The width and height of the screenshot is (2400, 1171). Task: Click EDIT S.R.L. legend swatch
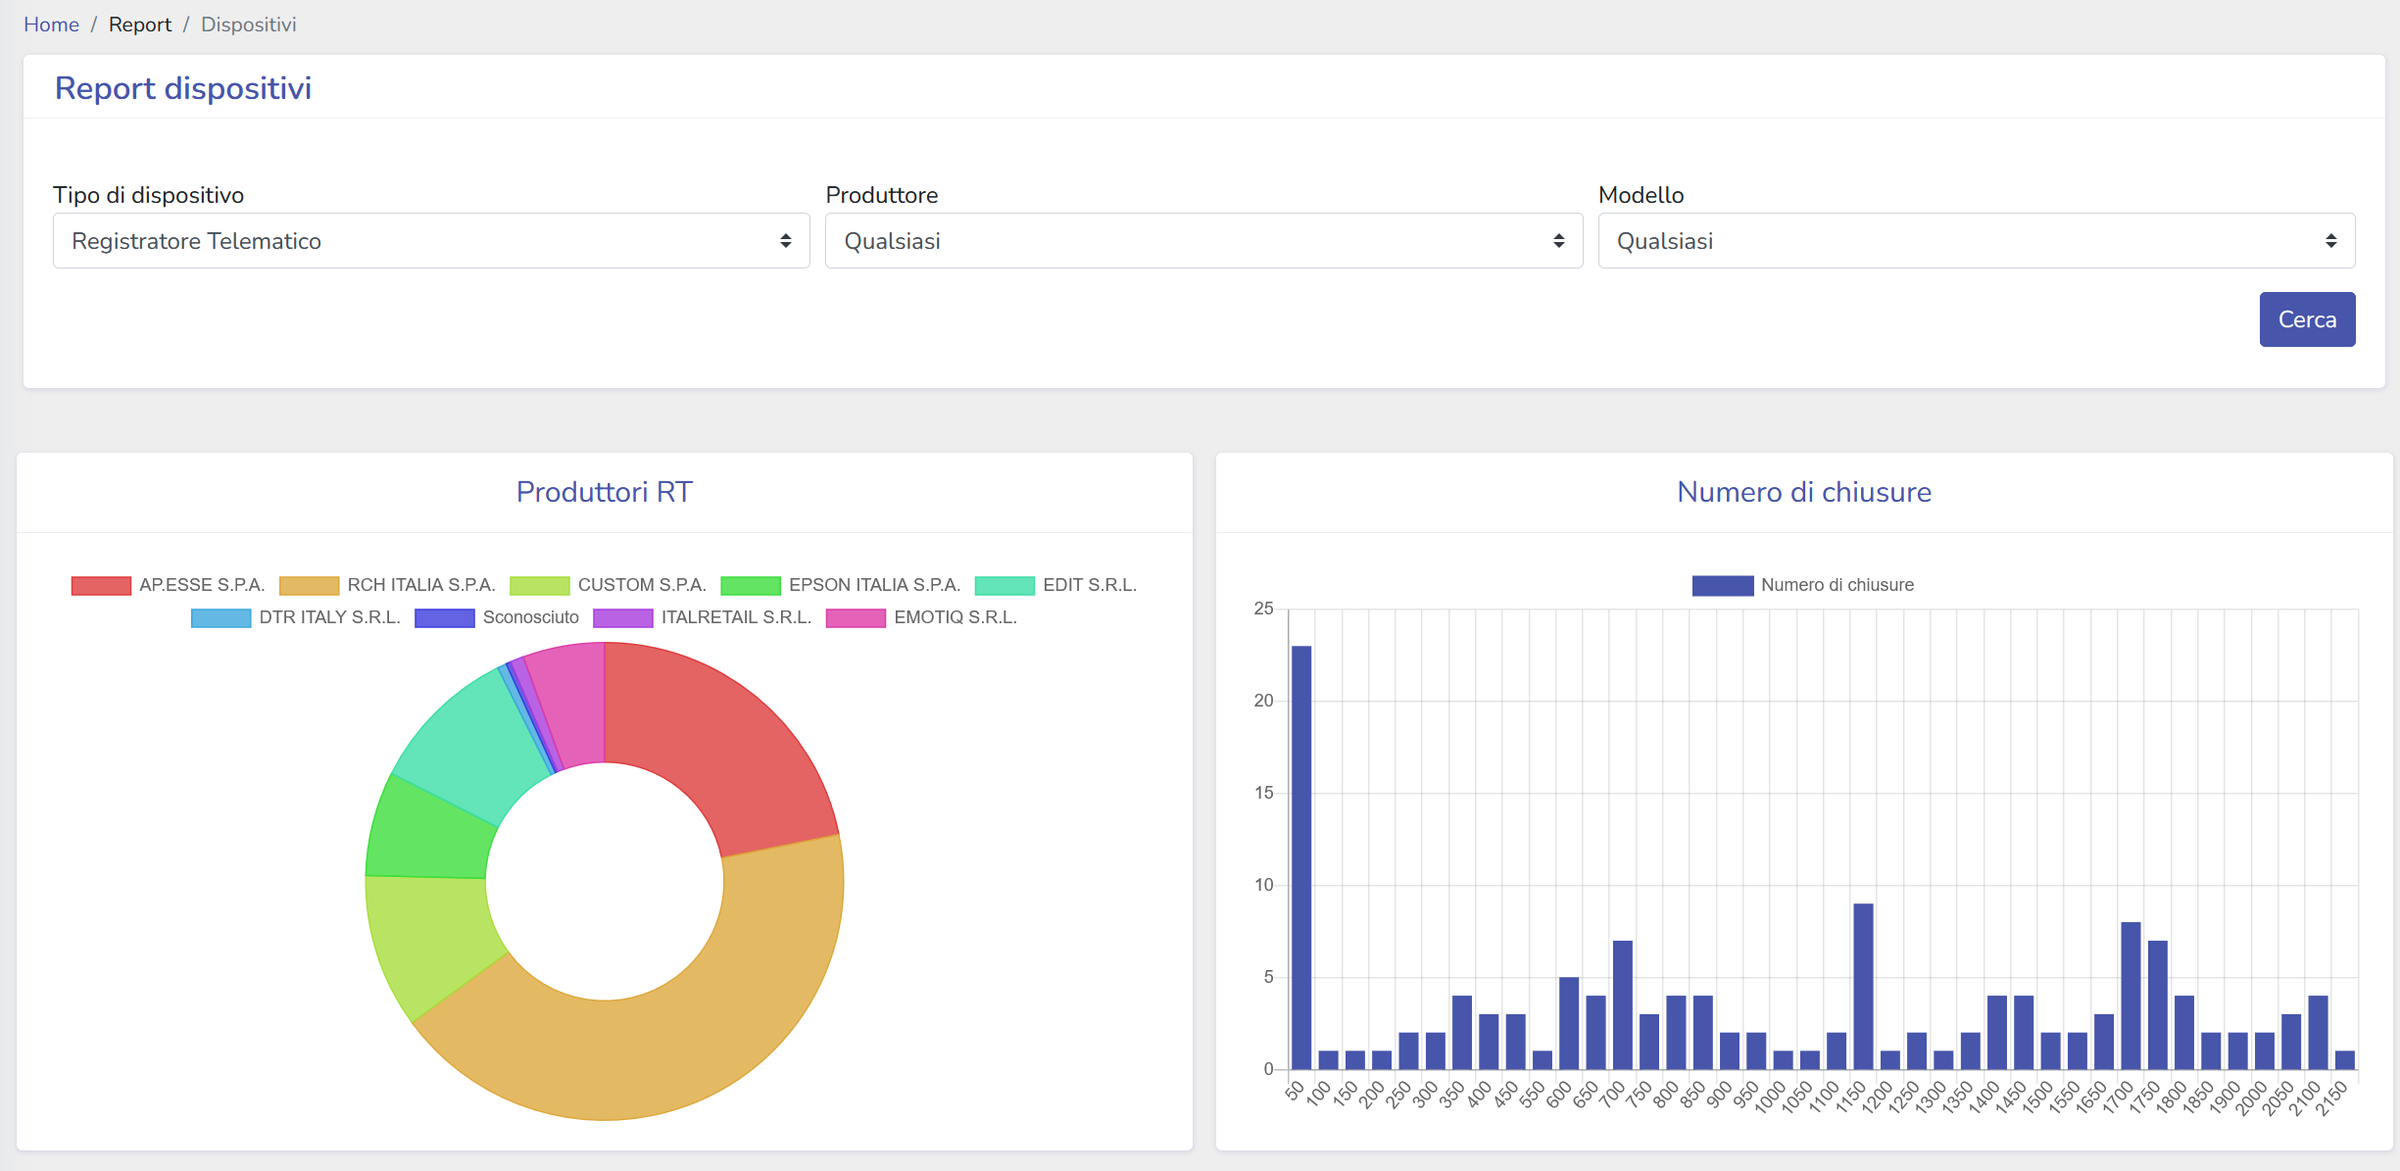[1004, 585]
